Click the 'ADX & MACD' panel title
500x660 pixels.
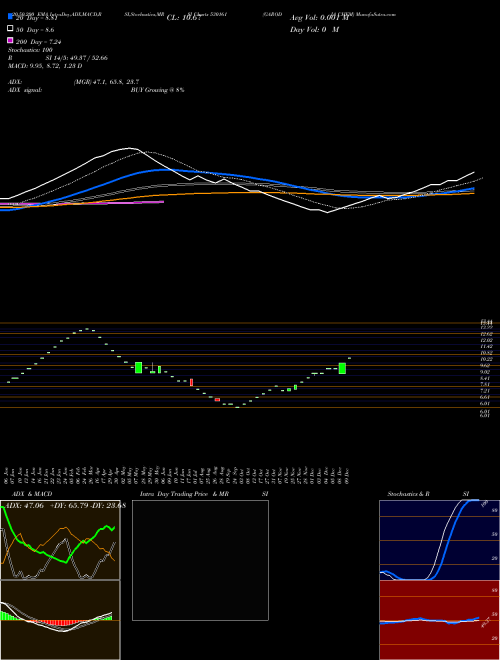coord(32,494)
